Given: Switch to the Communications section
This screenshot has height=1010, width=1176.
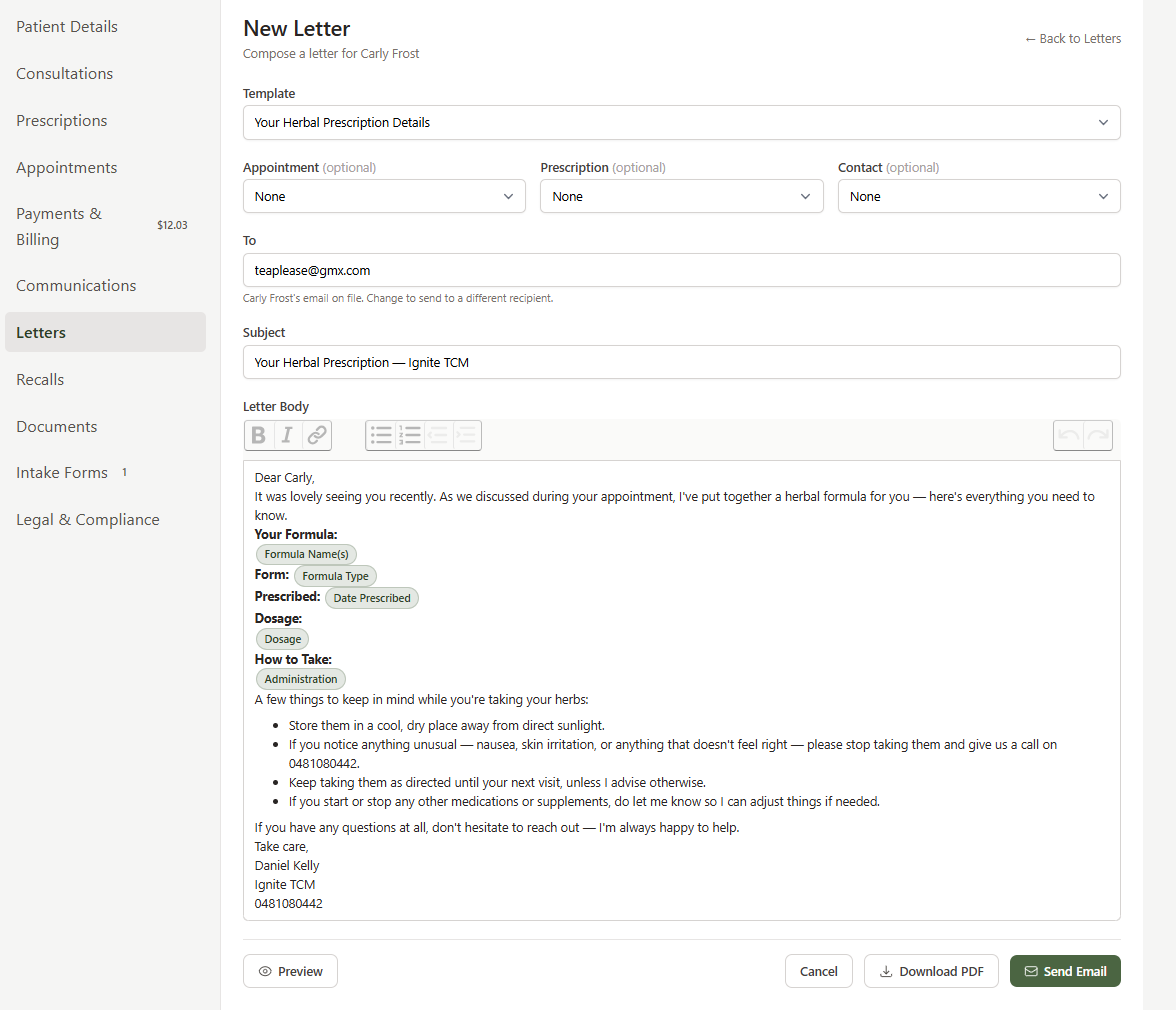Looking at the screenshot, I should [x=76, y=285].
